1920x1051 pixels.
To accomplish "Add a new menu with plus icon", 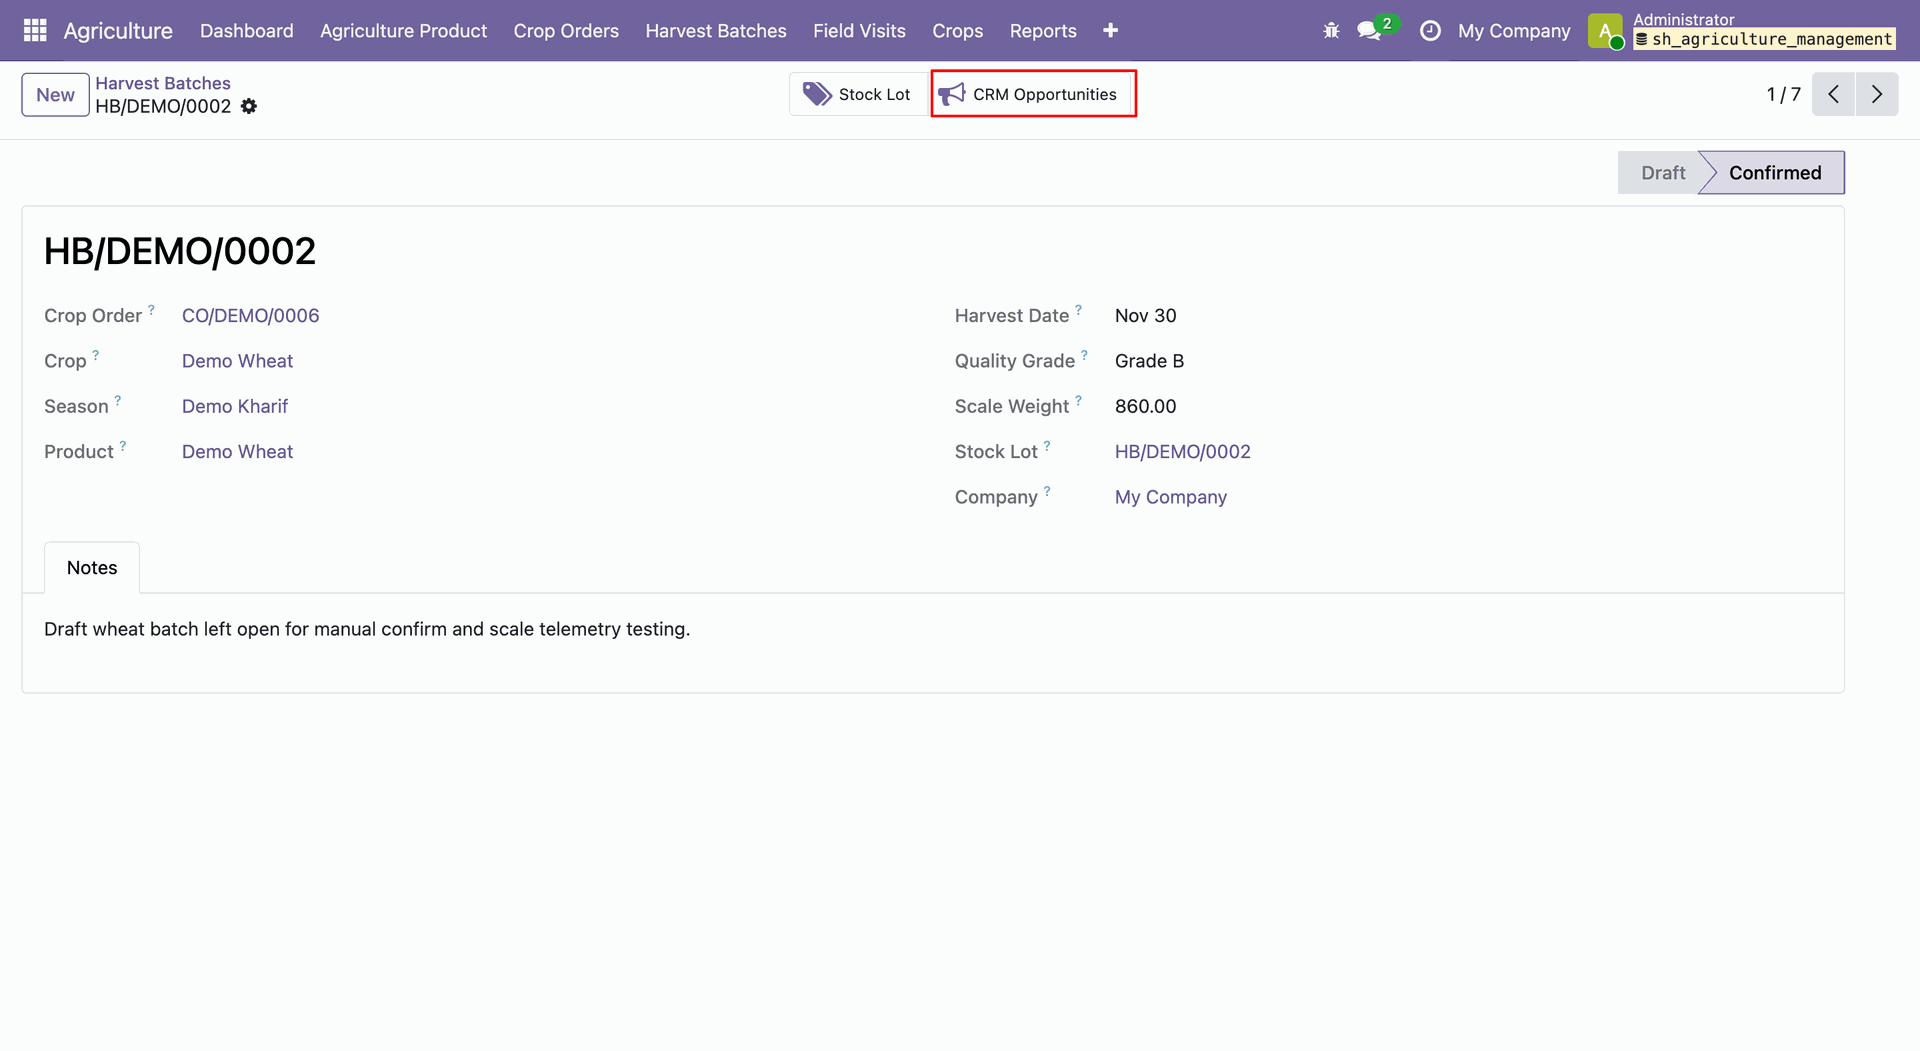I will (1110, 31).
